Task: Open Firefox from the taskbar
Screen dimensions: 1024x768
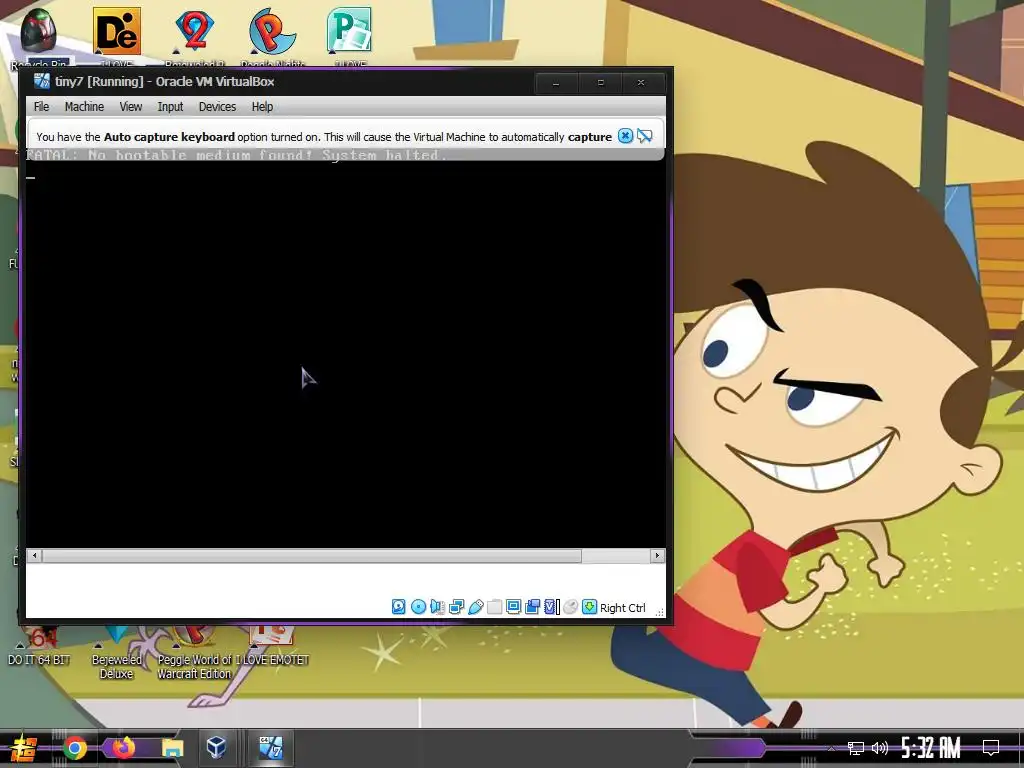Action: [x=123, y=748]
